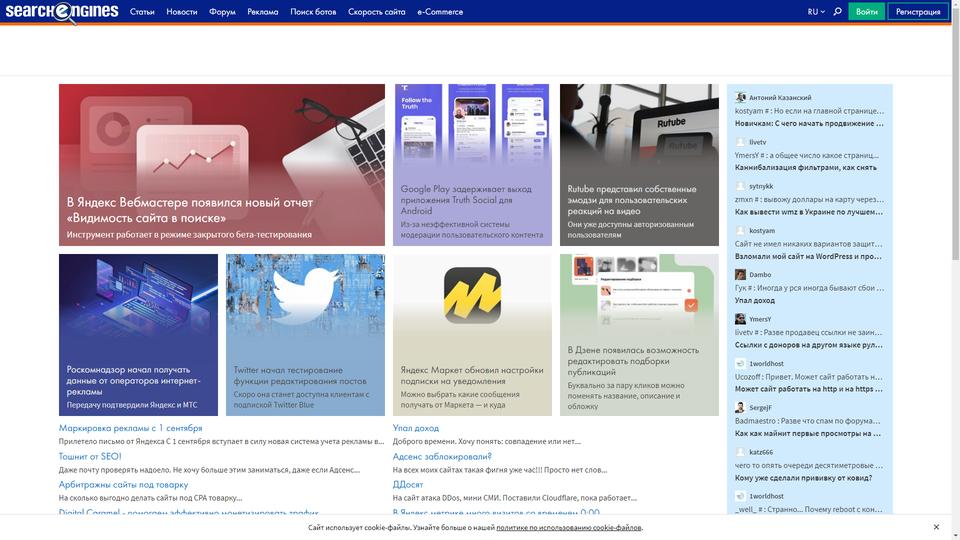The height and width of the screenshot is (540, 960).
Task: Open Ссылки с доноров на другом языке topic
Action: tap(809, 345)
